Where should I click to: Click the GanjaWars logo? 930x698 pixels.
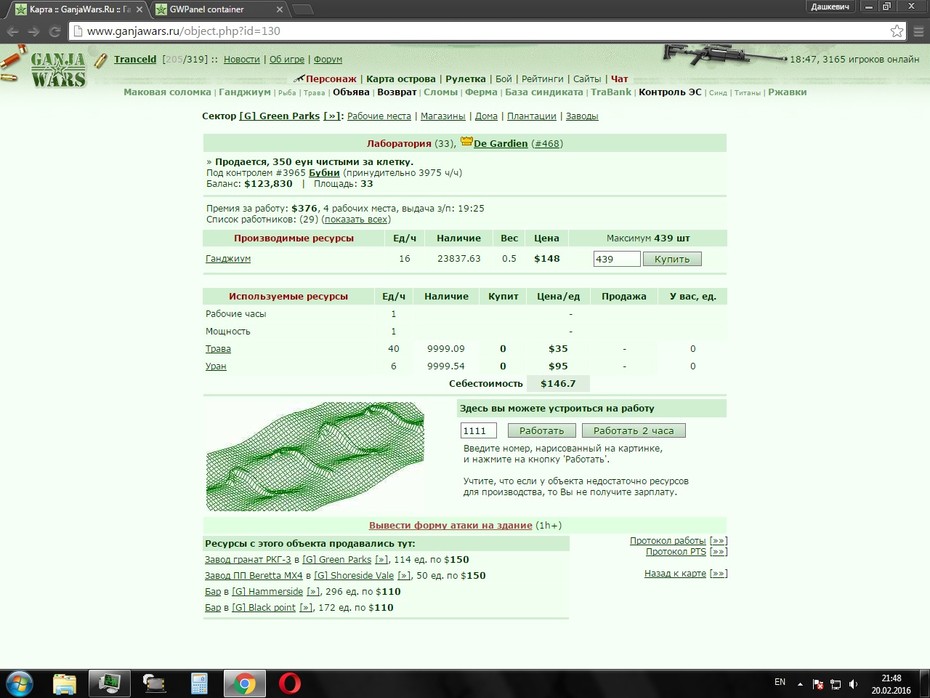click(x=58, y=69)
